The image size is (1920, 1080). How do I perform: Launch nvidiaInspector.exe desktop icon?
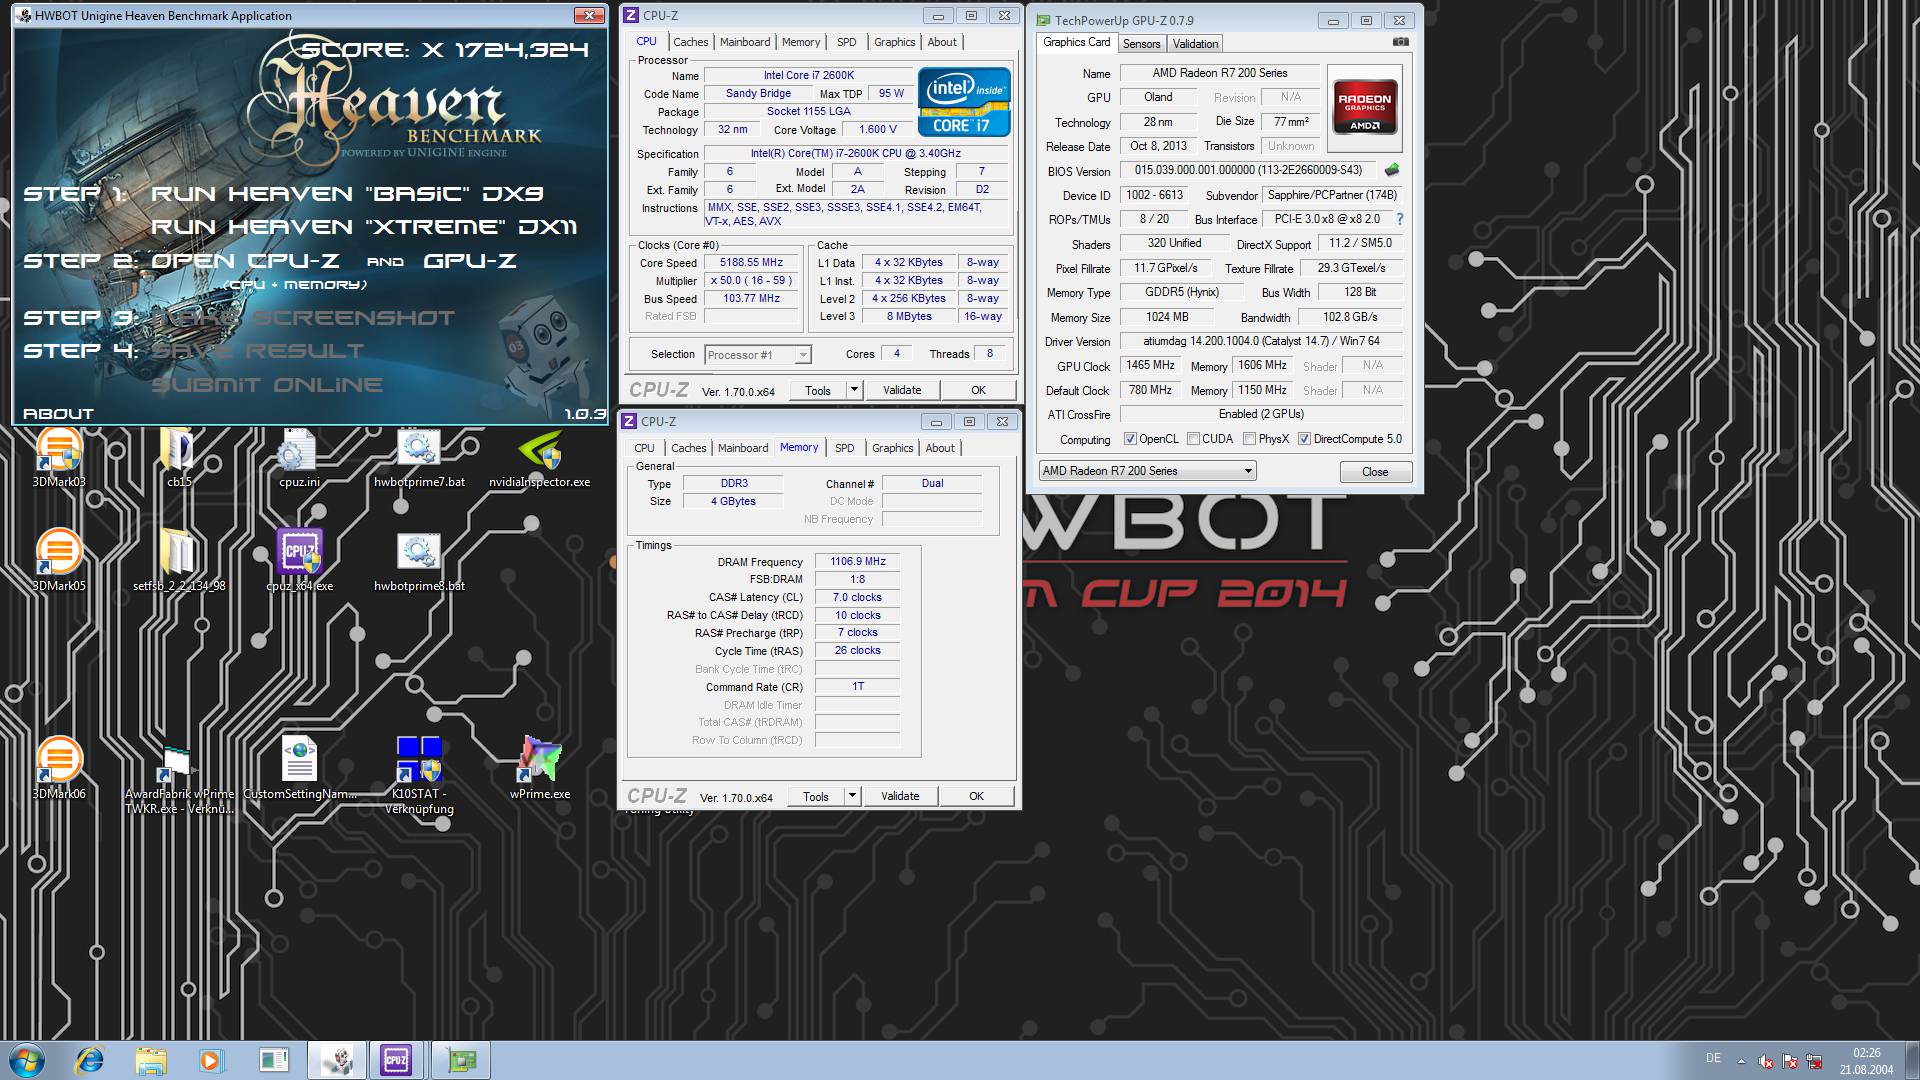click(539, 457)
